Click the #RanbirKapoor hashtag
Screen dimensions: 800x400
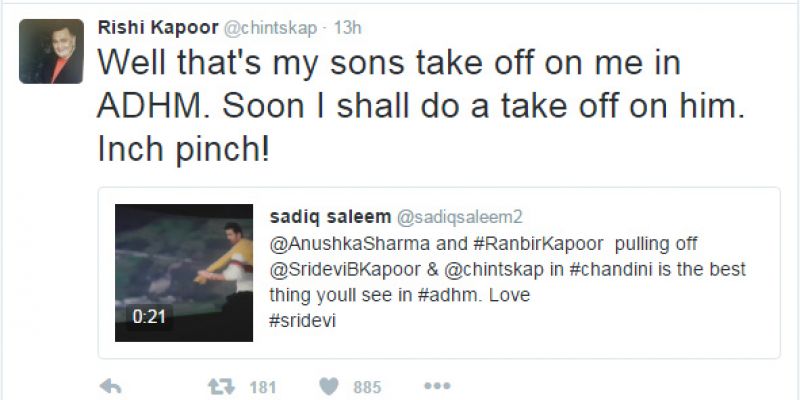tap(538, 244)
